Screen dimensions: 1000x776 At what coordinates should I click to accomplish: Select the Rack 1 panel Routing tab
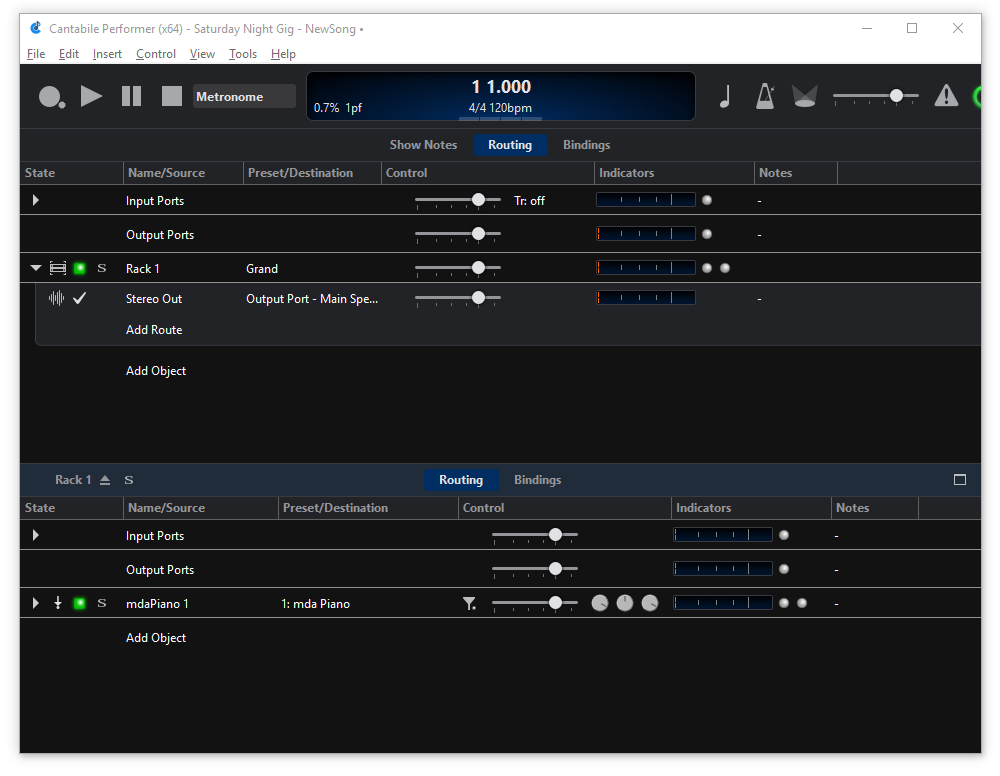coord(461,480)
